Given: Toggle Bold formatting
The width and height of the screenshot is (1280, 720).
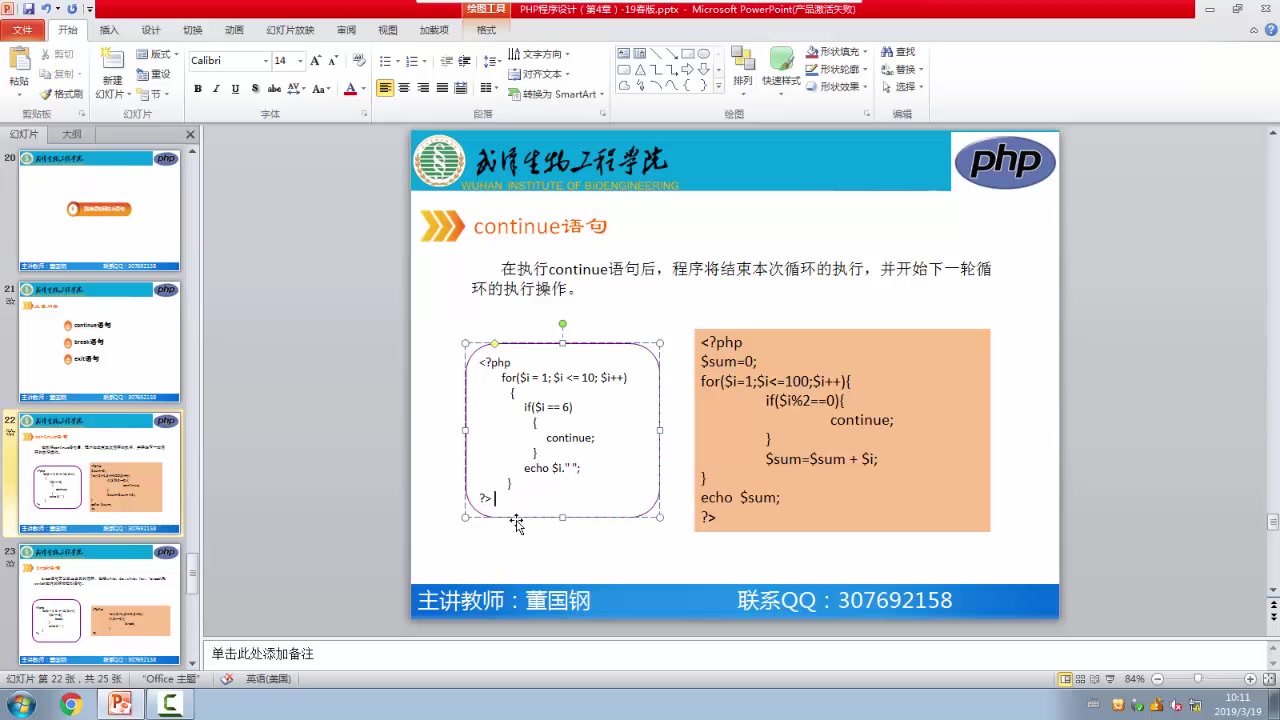Looking at the screenshot, I should (x=198, y=89).
